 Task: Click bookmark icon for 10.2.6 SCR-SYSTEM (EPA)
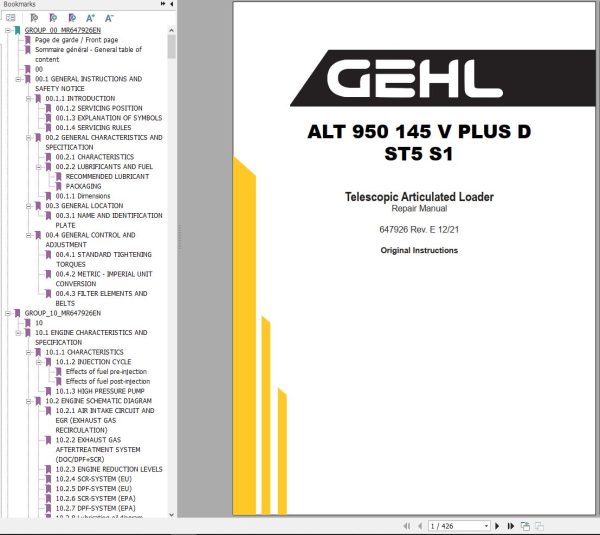48,499
